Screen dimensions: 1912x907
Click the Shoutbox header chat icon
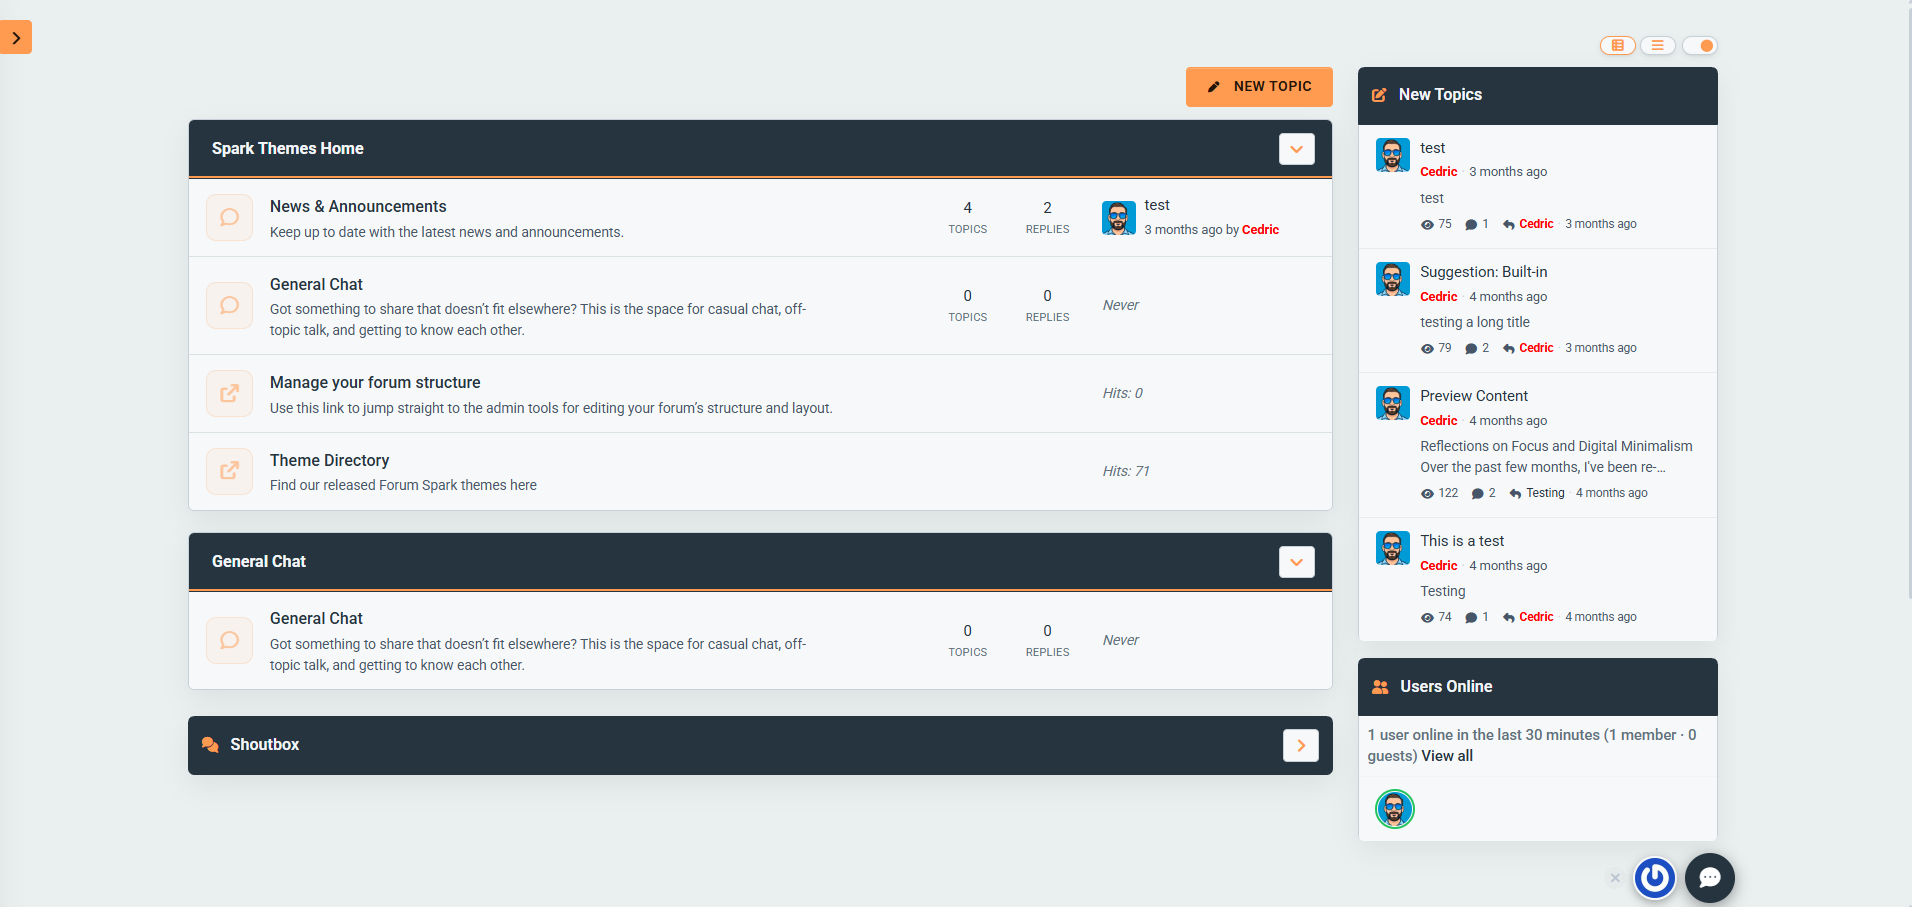click(210, 745)
